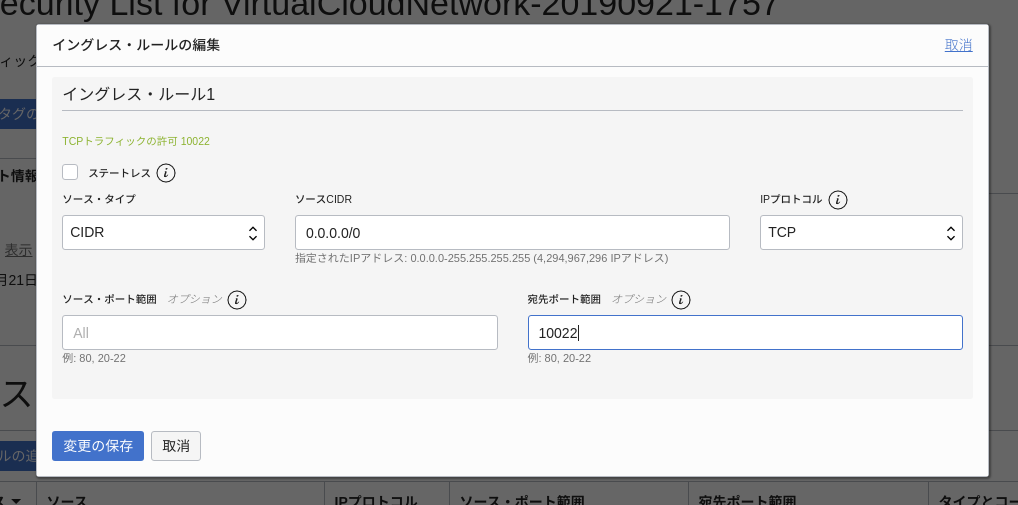Click the sort arrow in leftmost table header
The width and height of the screenshot is (1018, 505).
[15, 499]
